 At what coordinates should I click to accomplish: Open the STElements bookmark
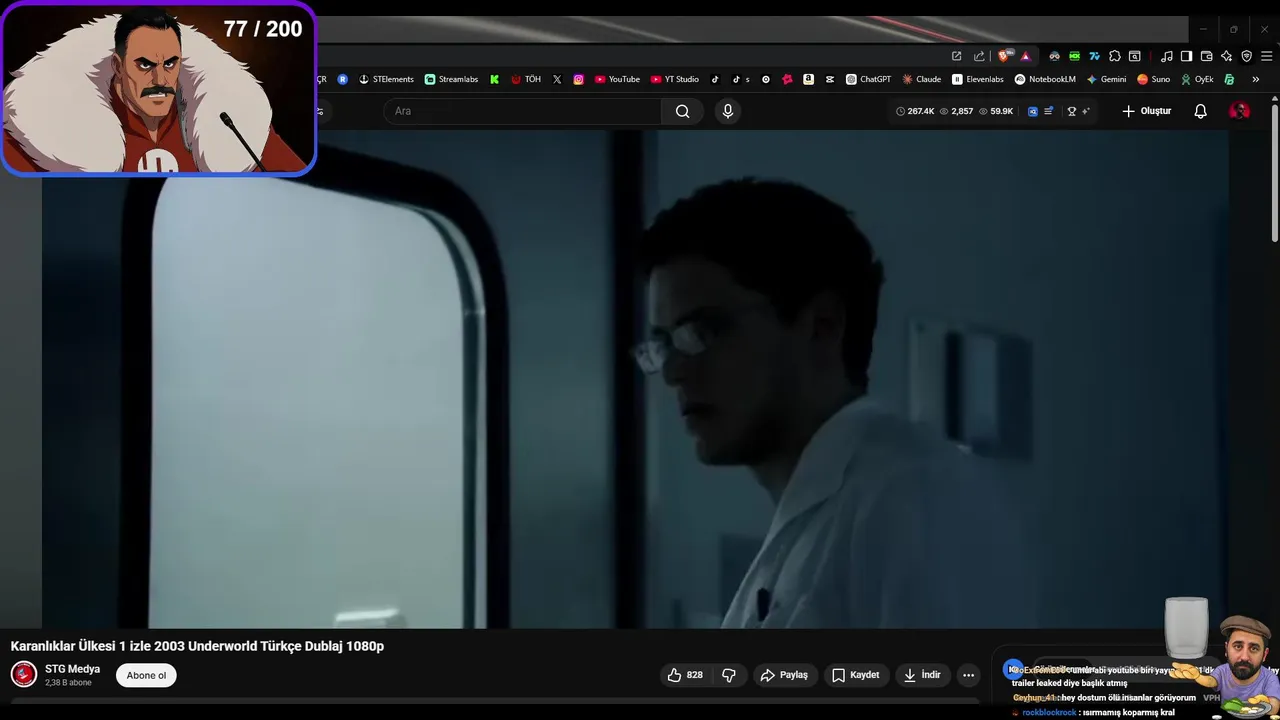pyautogui.click(x=386, y=79)
